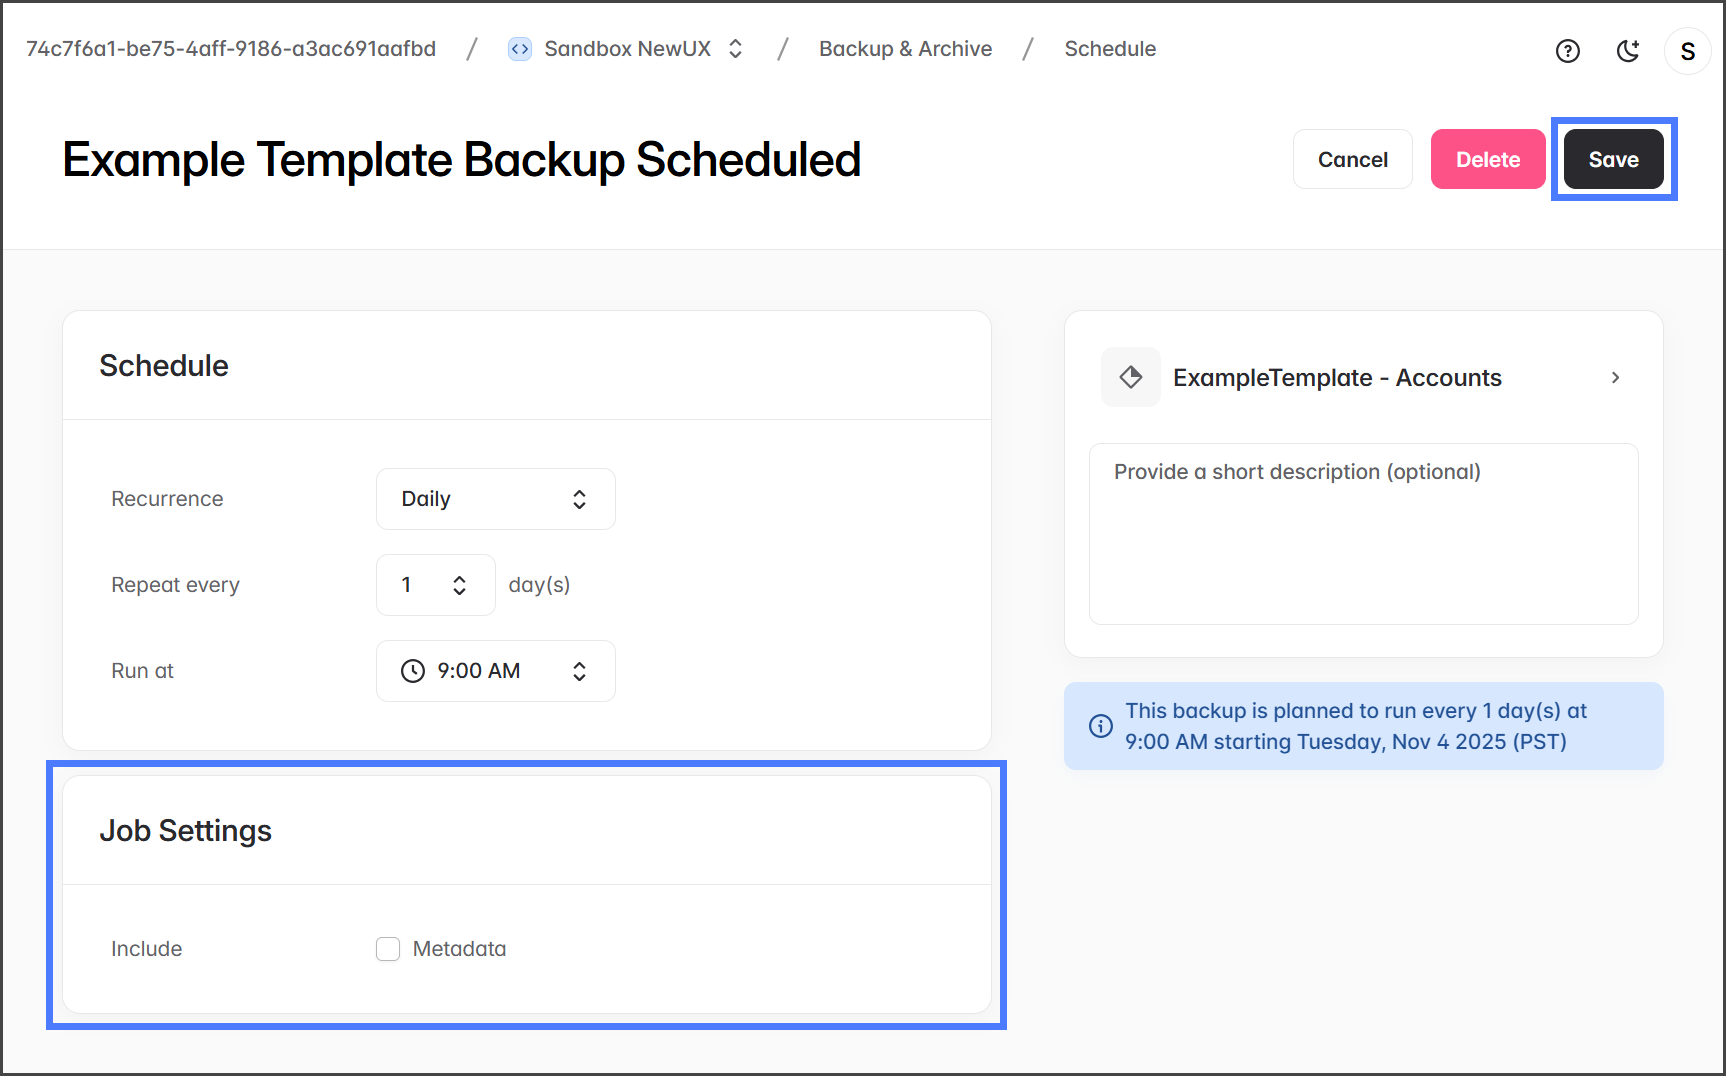Enable the Metadata checkbox
Screen dimensions: 1726x1076
point(388,949)
